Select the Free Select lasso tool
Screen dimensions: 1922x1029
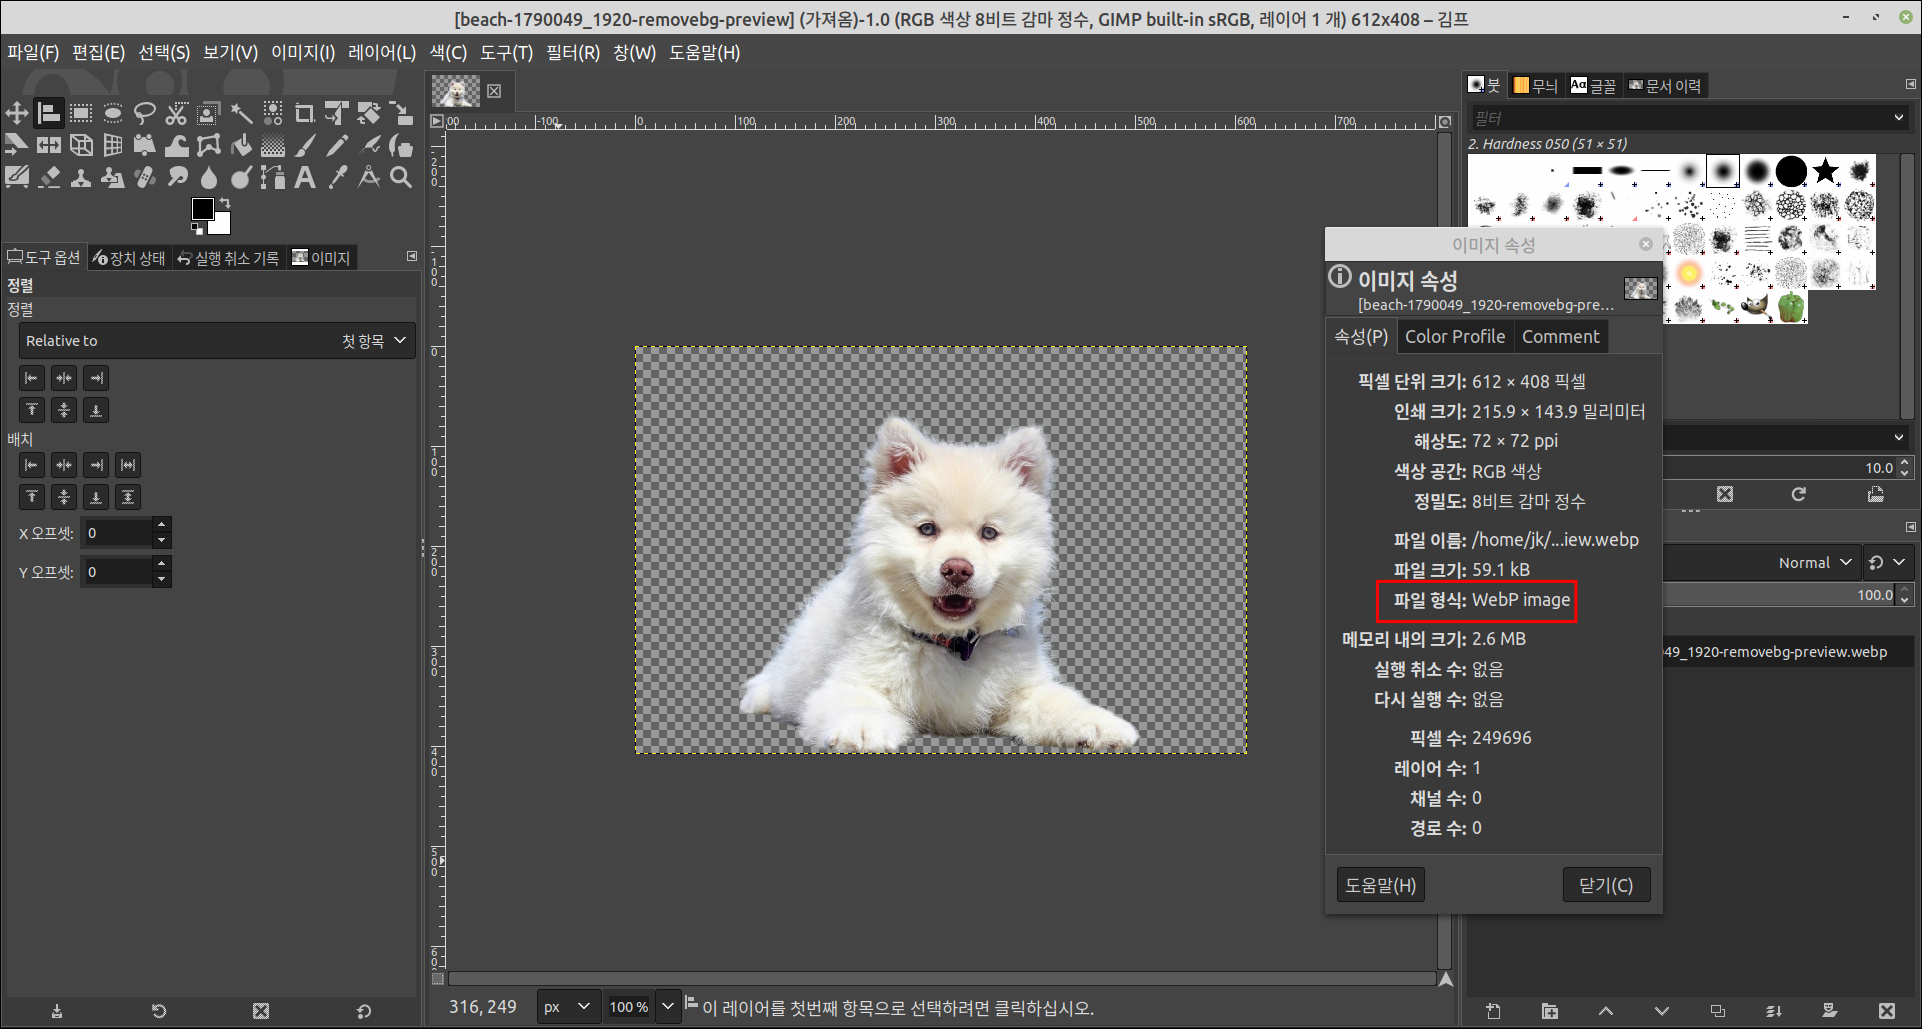tap(145, 113)
